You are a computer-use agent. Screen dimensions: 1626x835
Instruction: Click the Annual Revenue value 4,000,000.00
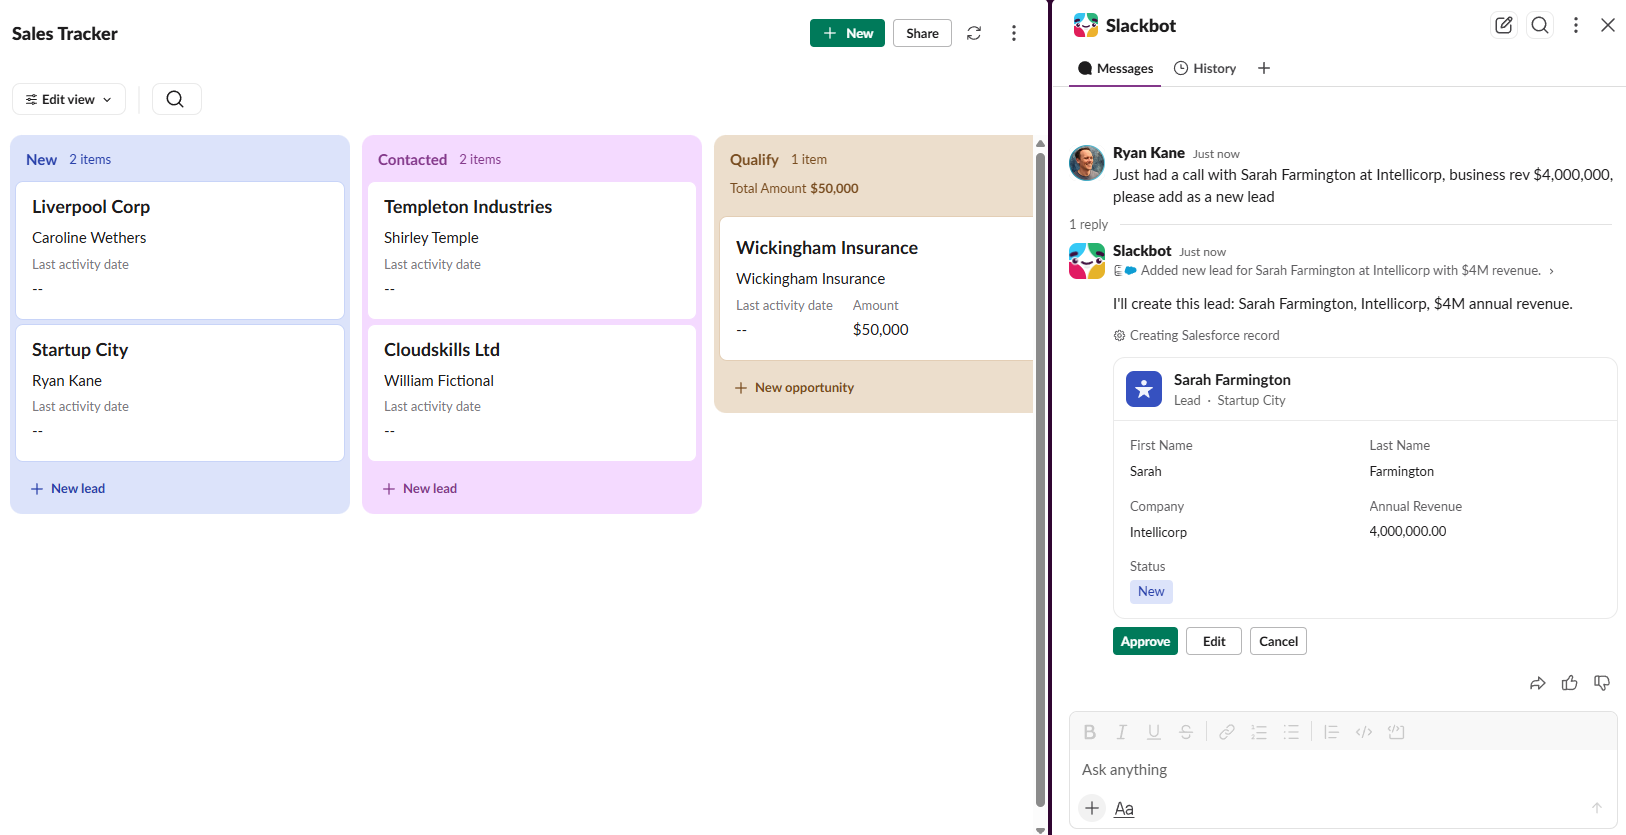point(1407,531)
